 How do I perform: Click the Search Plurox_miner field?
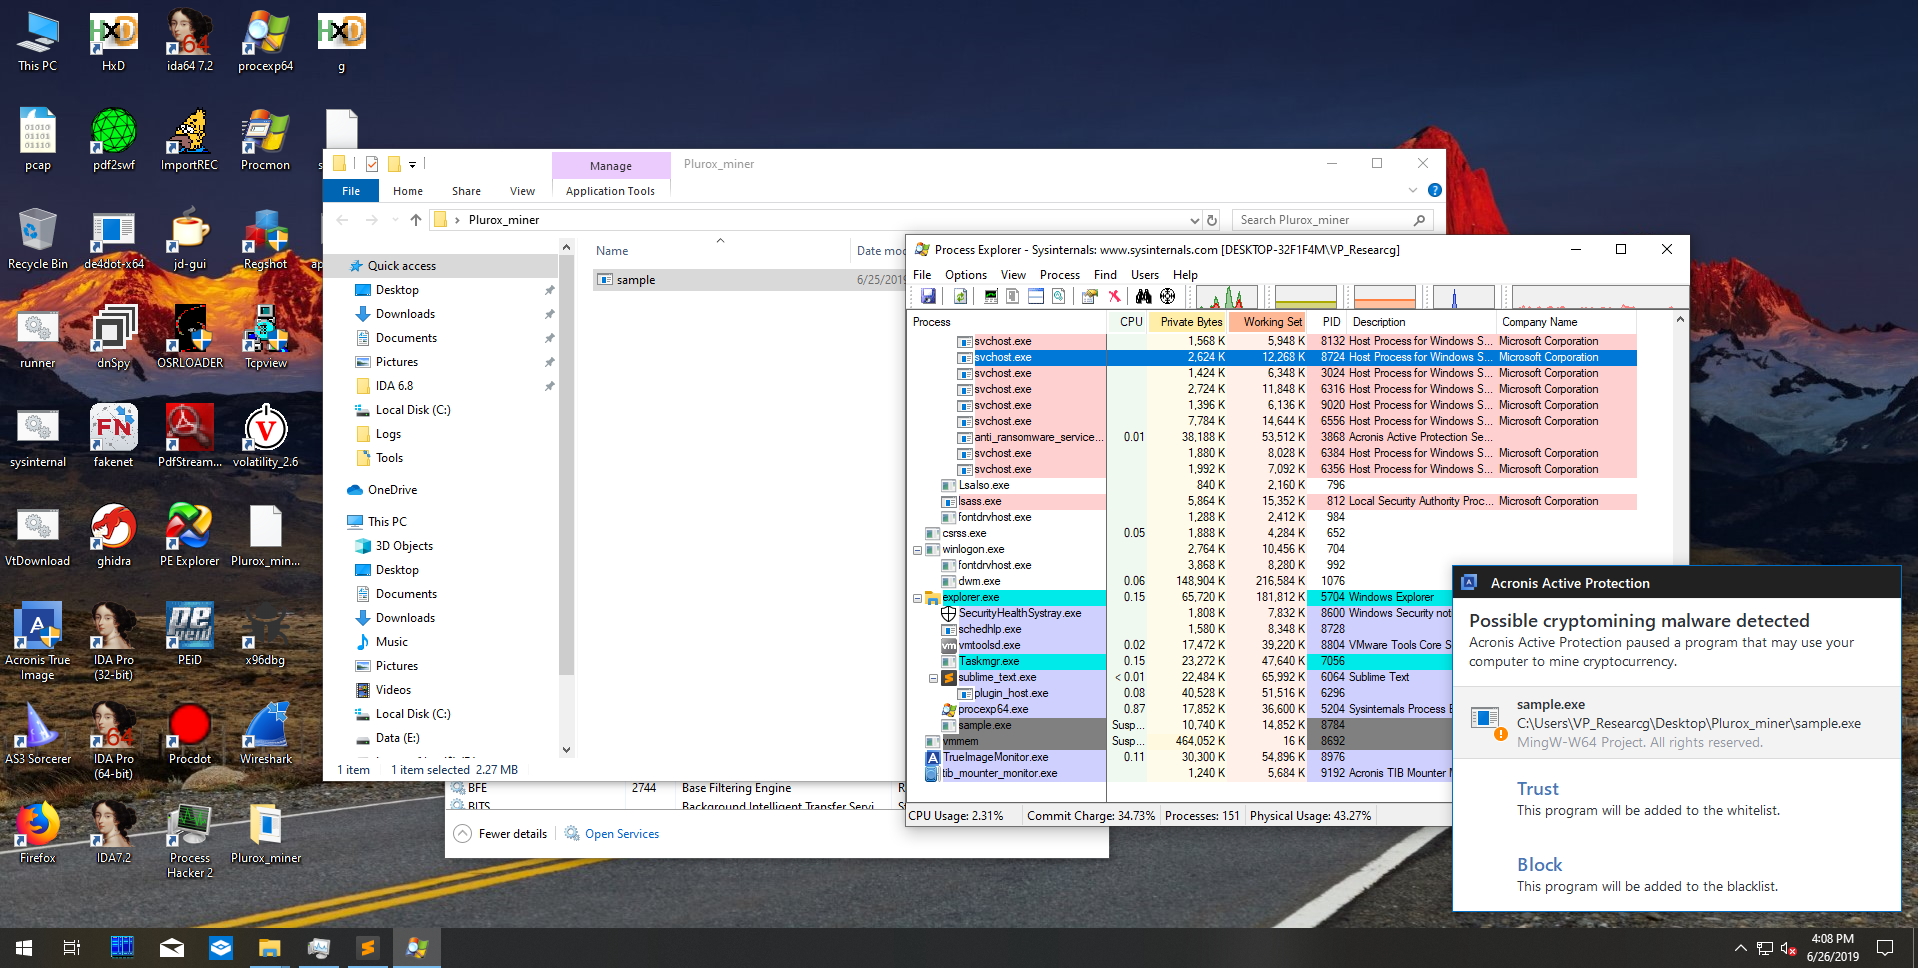coord(1322,220)
